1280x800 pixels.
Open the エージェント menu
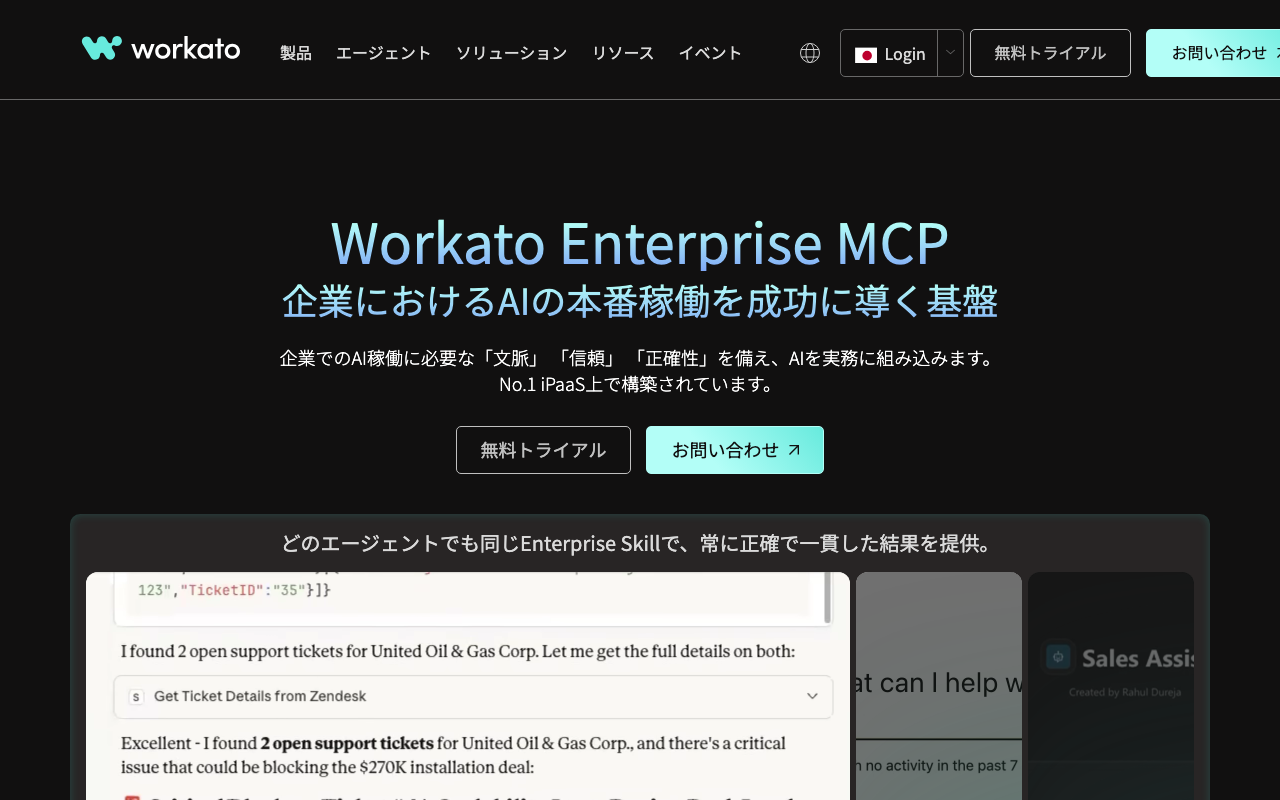click(x=383, y=53)
